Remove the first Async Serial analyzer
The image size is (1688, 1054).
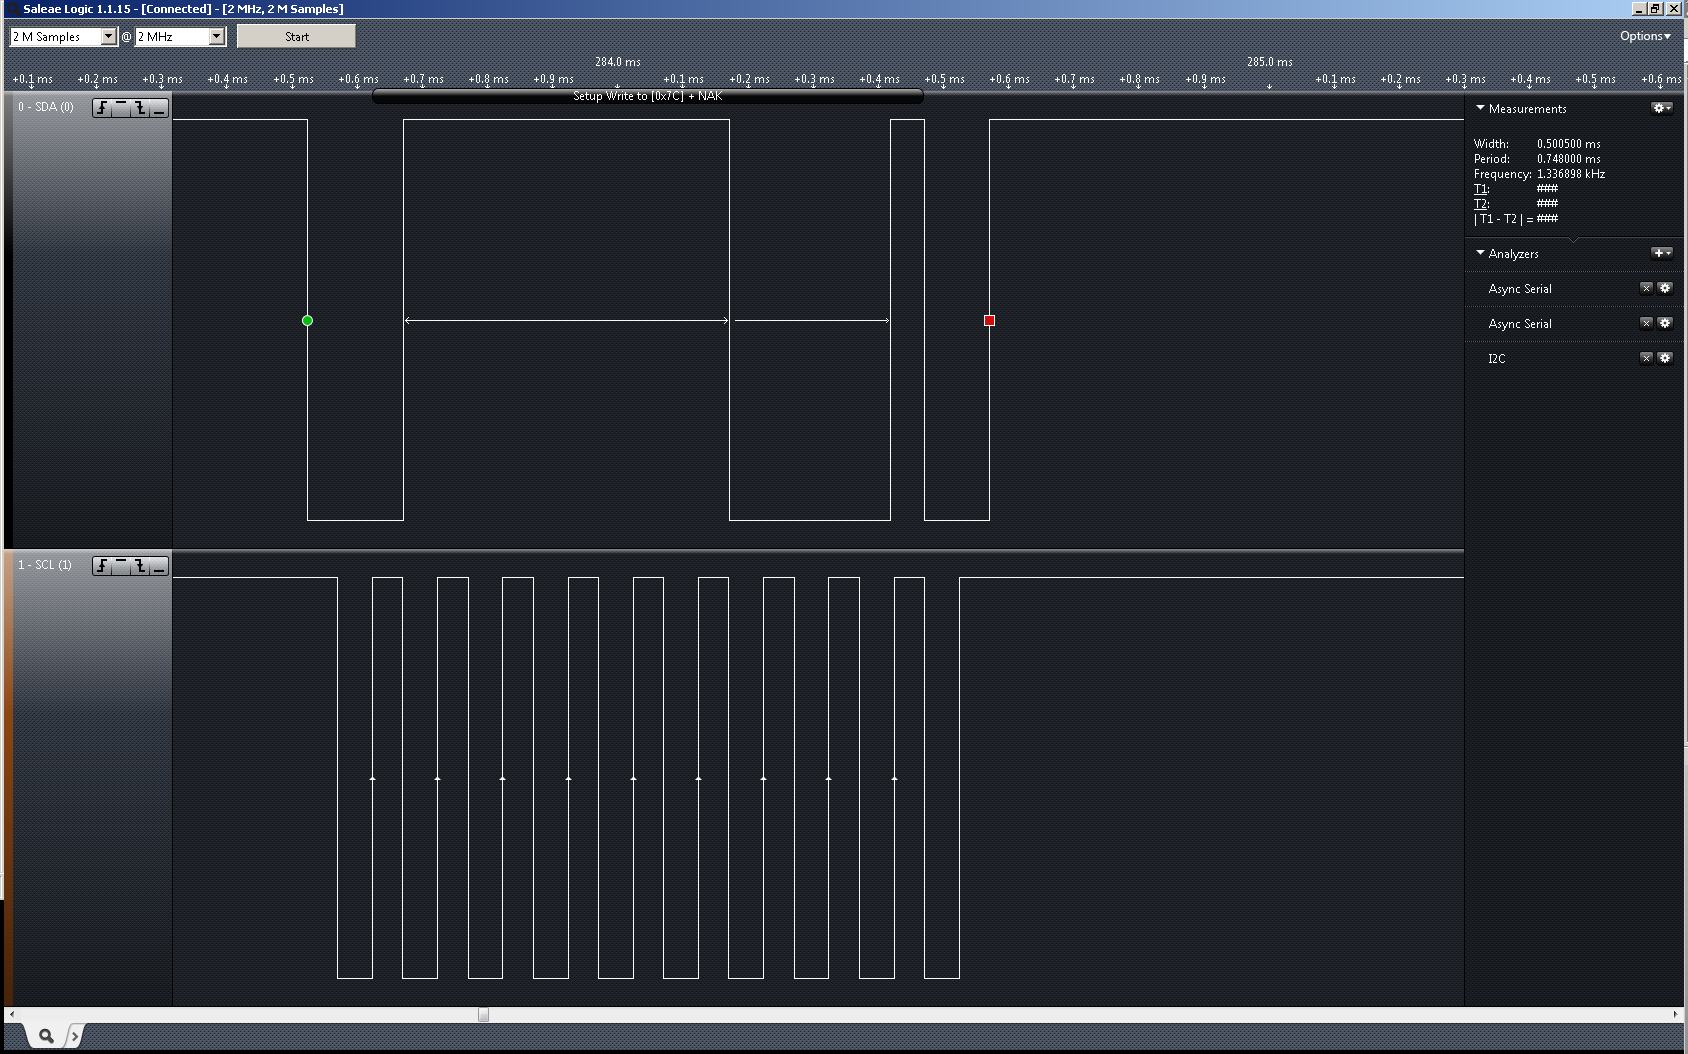[1646, 288]
